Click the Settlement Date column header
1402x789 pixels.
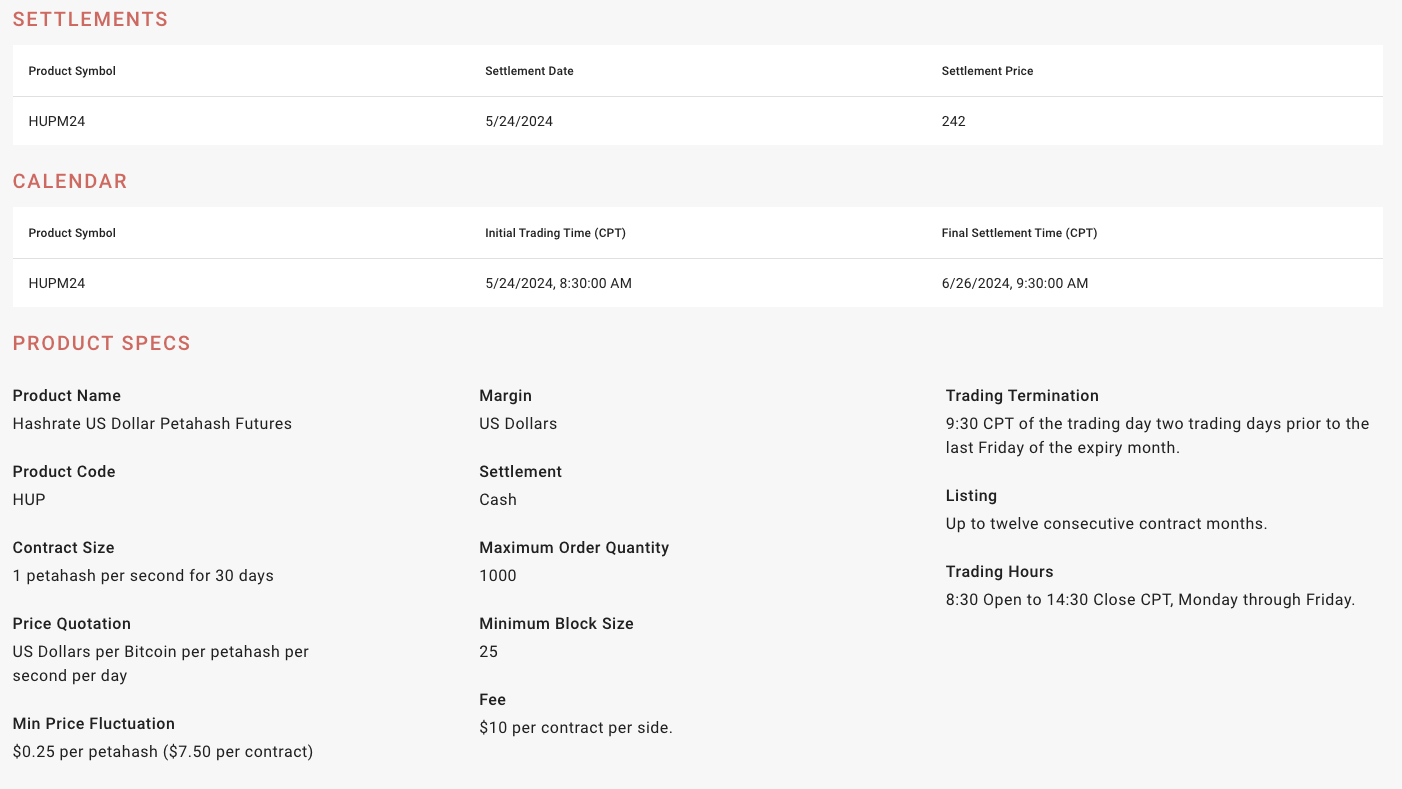click(529, 71)
